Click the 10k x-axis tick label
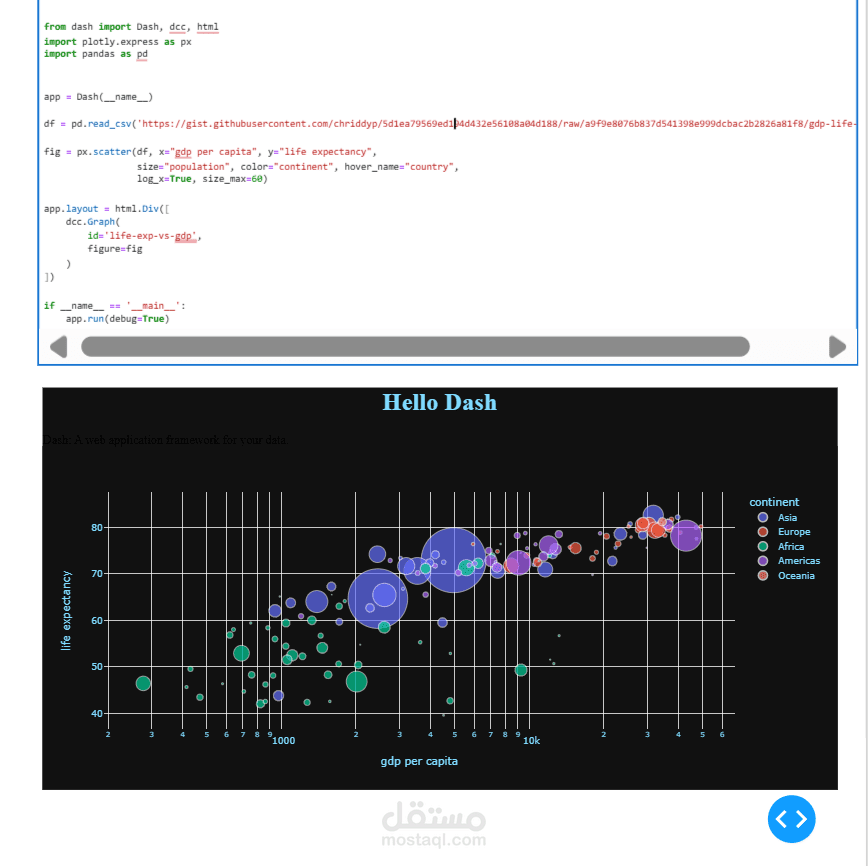 point(531,740)
